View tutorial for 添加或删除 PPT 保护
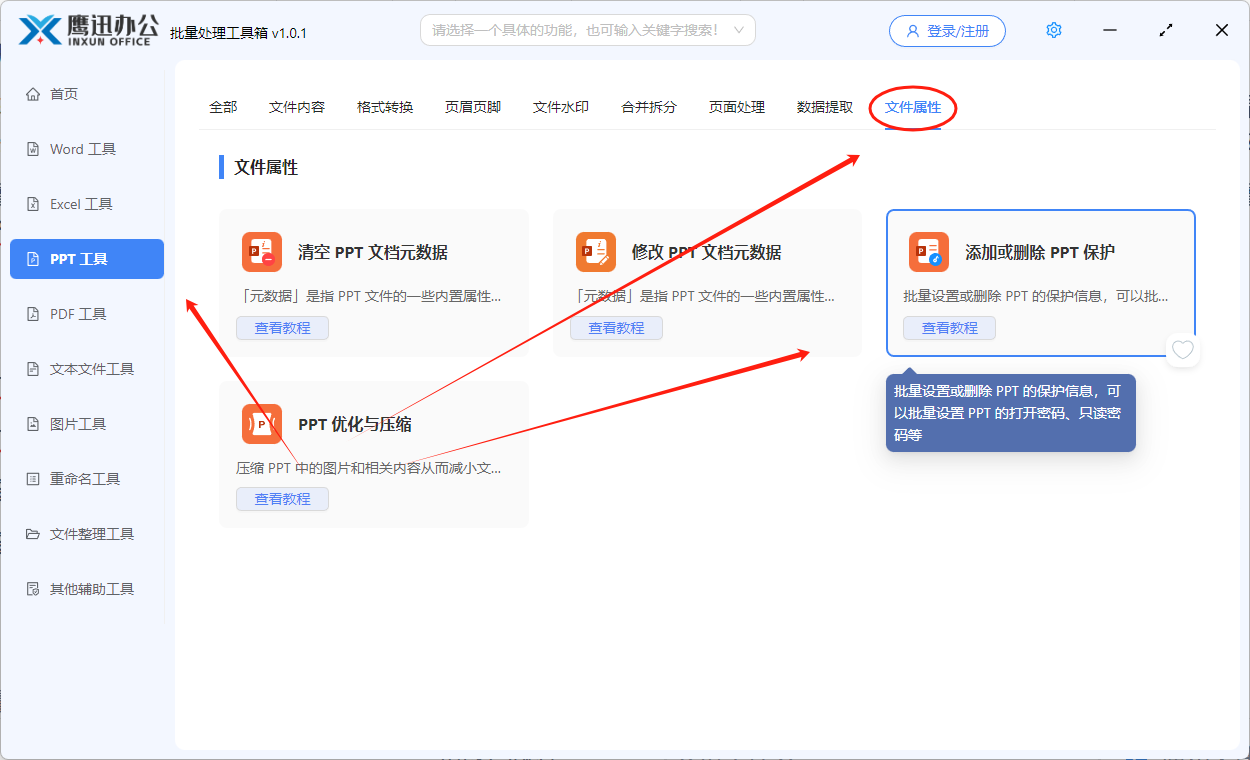 950,328
